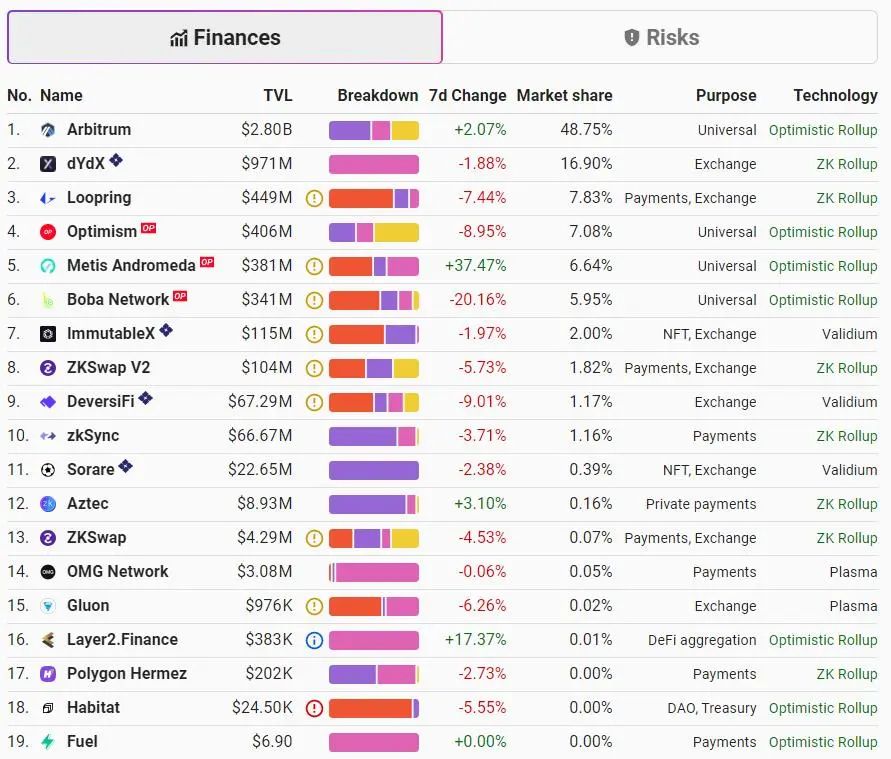Click the Gluon logo

coord(48,606)
